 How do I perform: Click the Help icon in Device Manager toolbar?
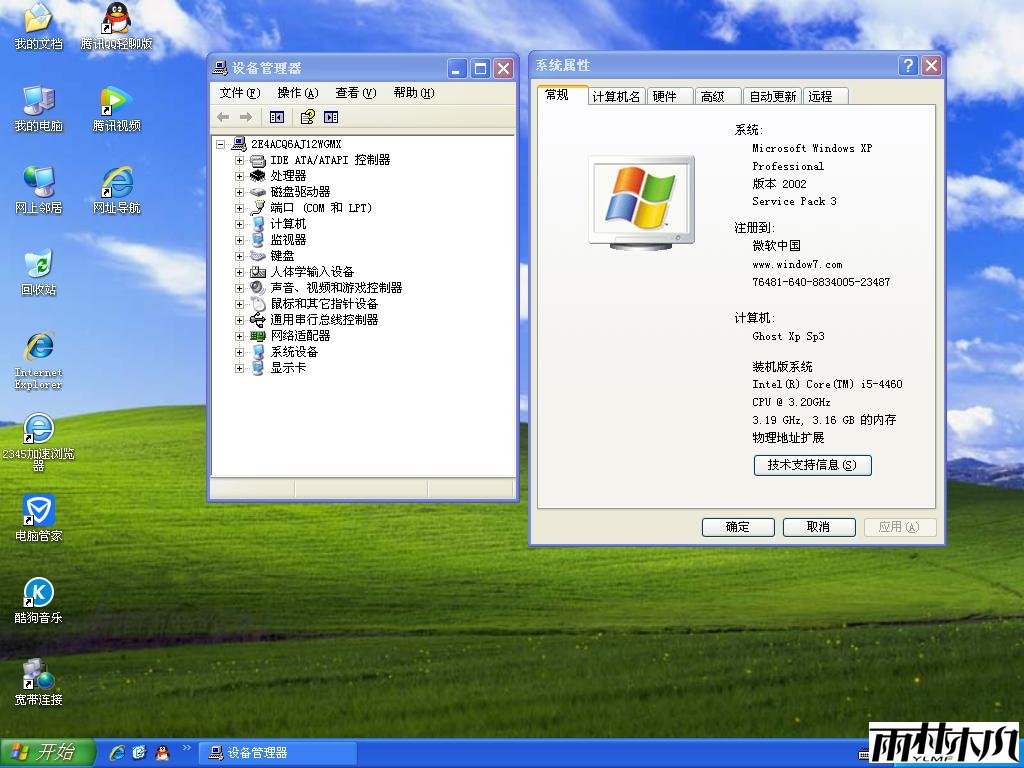pos(308,116)
